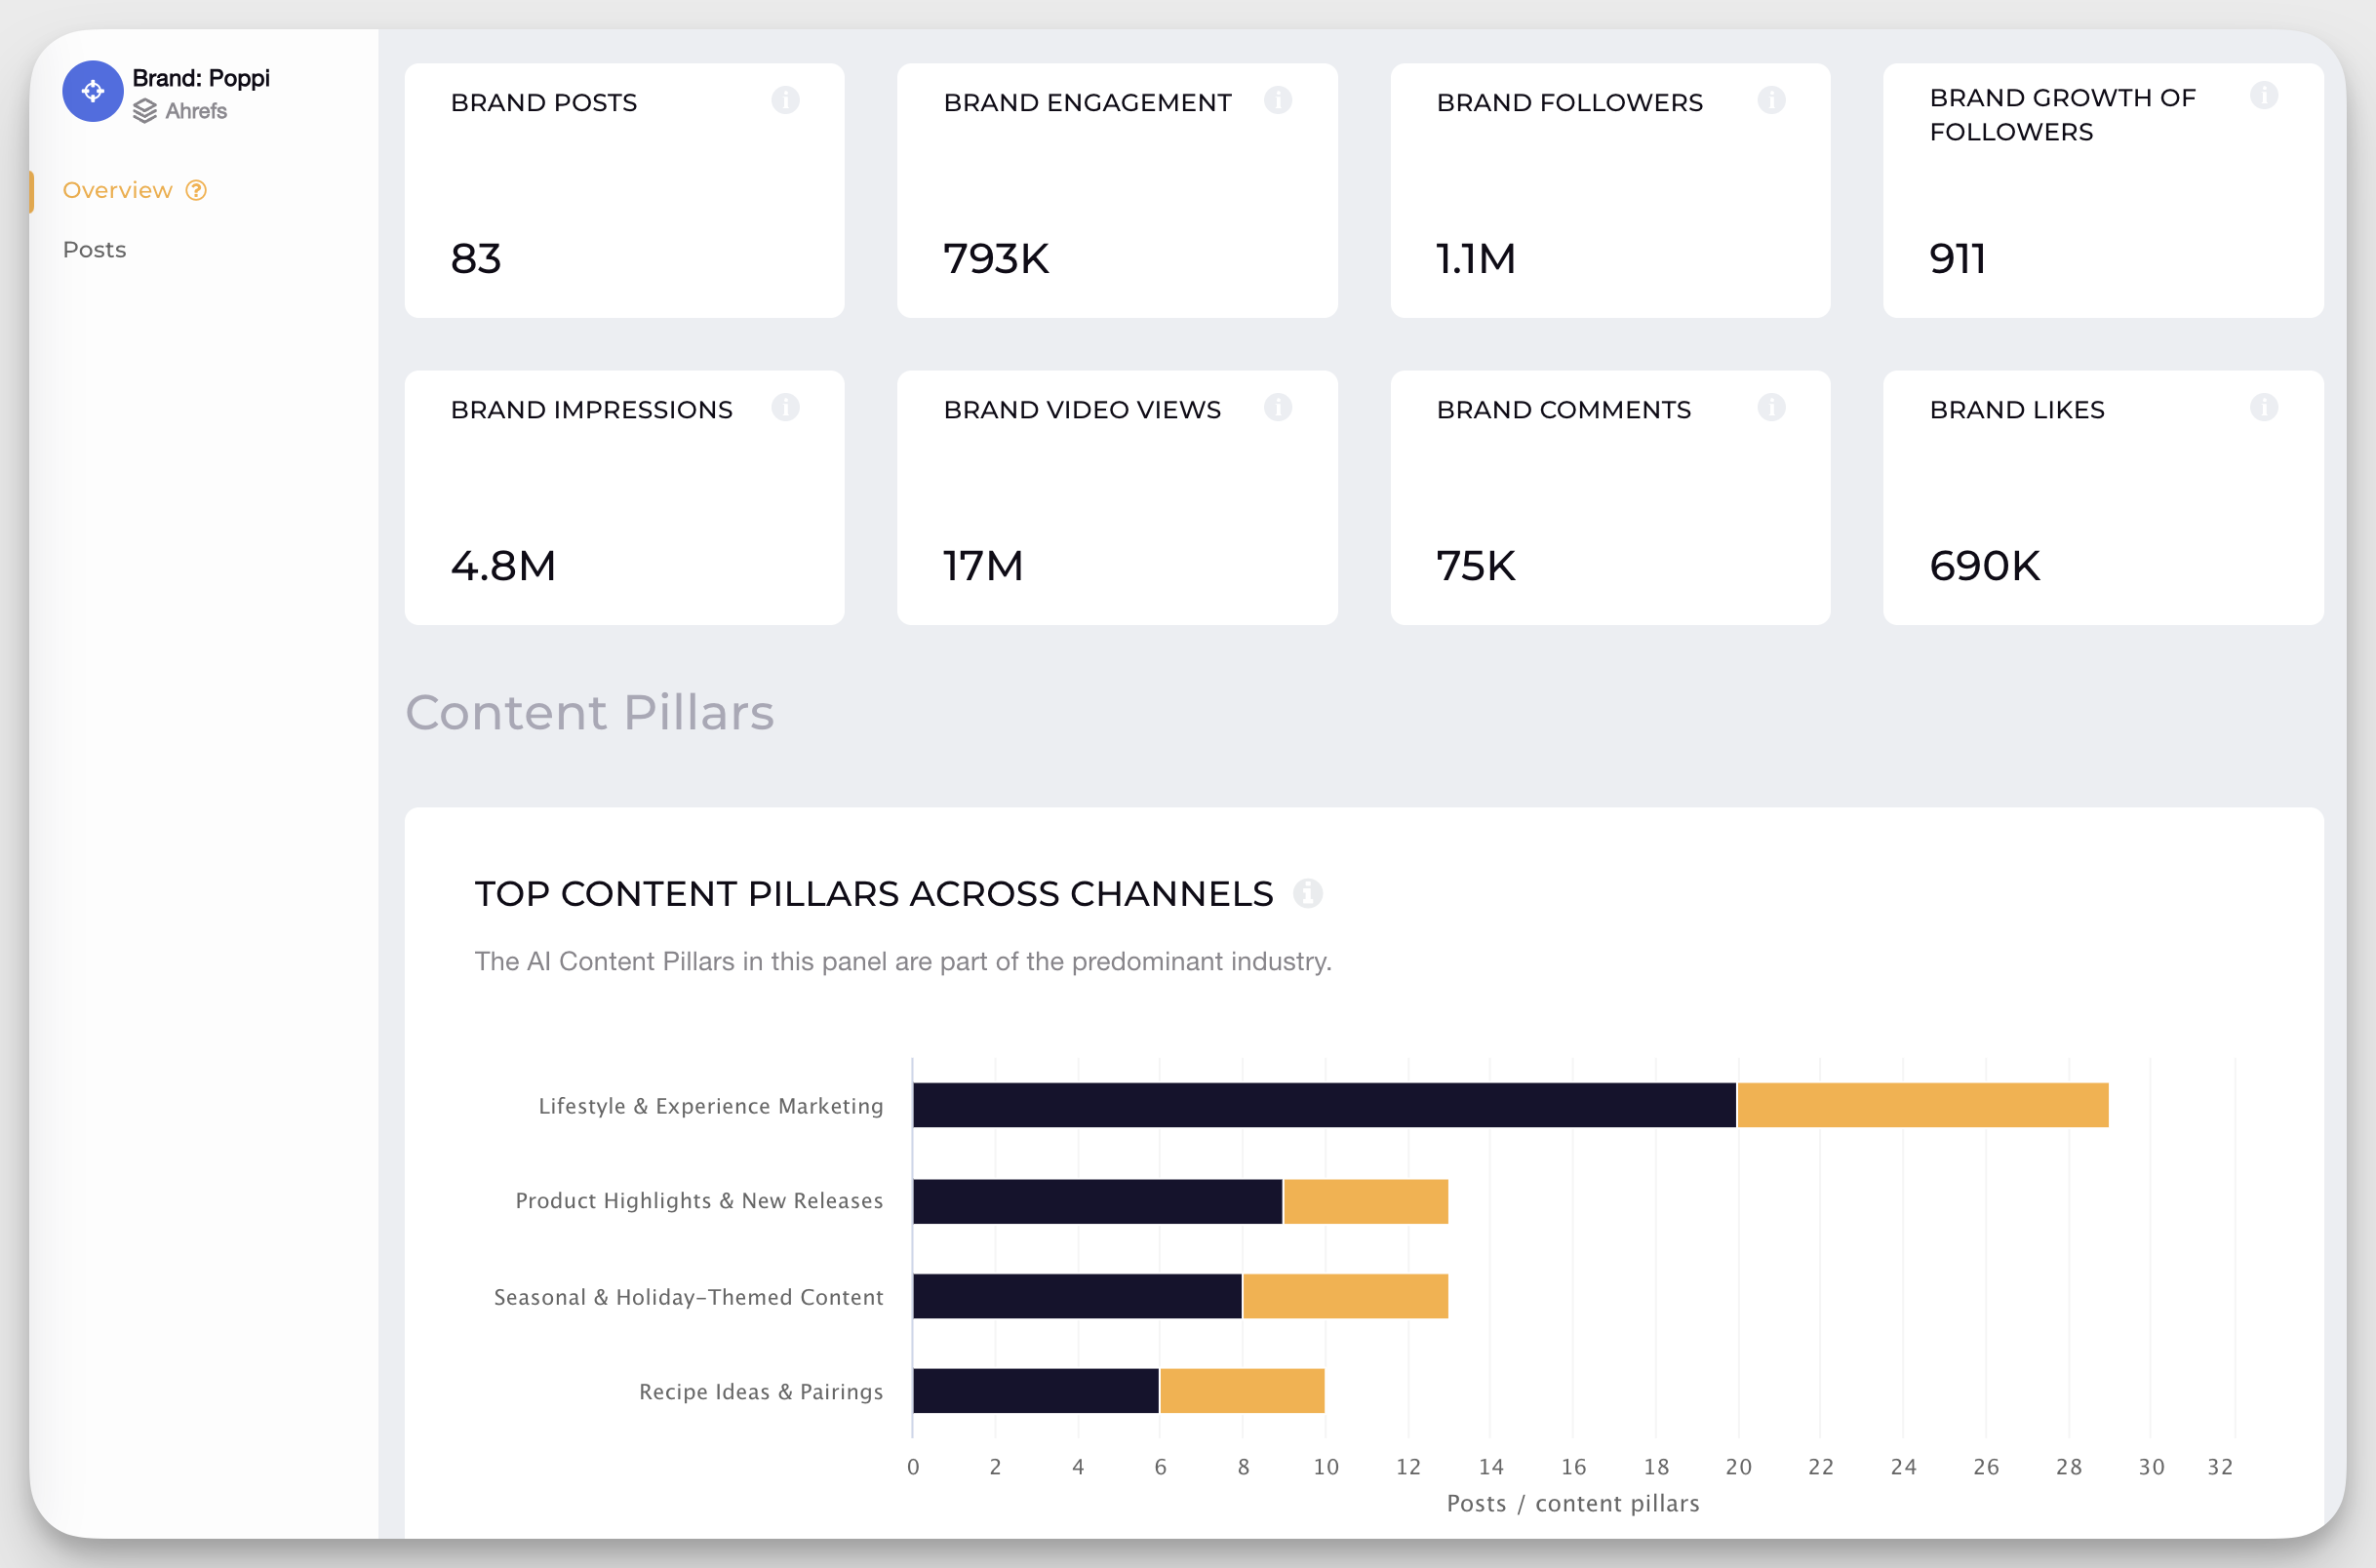This screenshot has width=2376, height=1568.
Task: Click the x-axis tick label 32
Action: (2220, 1467)
